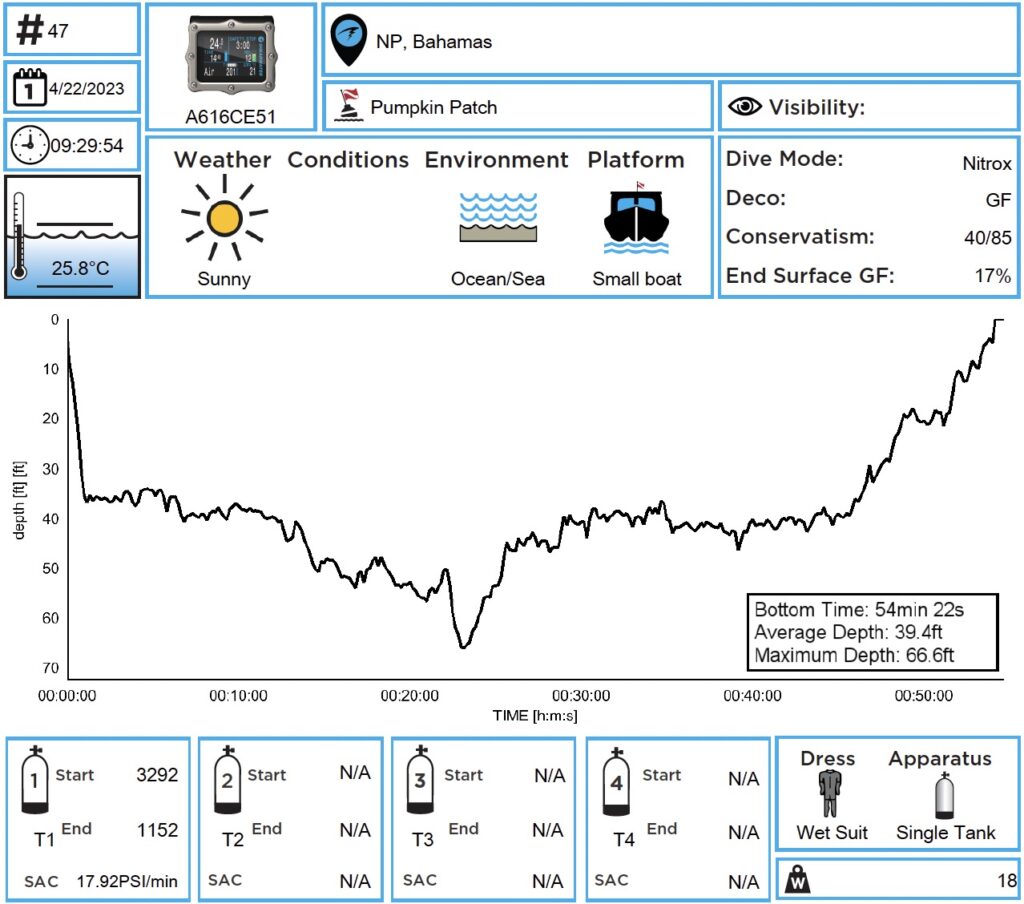Click the deepest point on depth graph
1024x904 pixels.
(463, 647)
